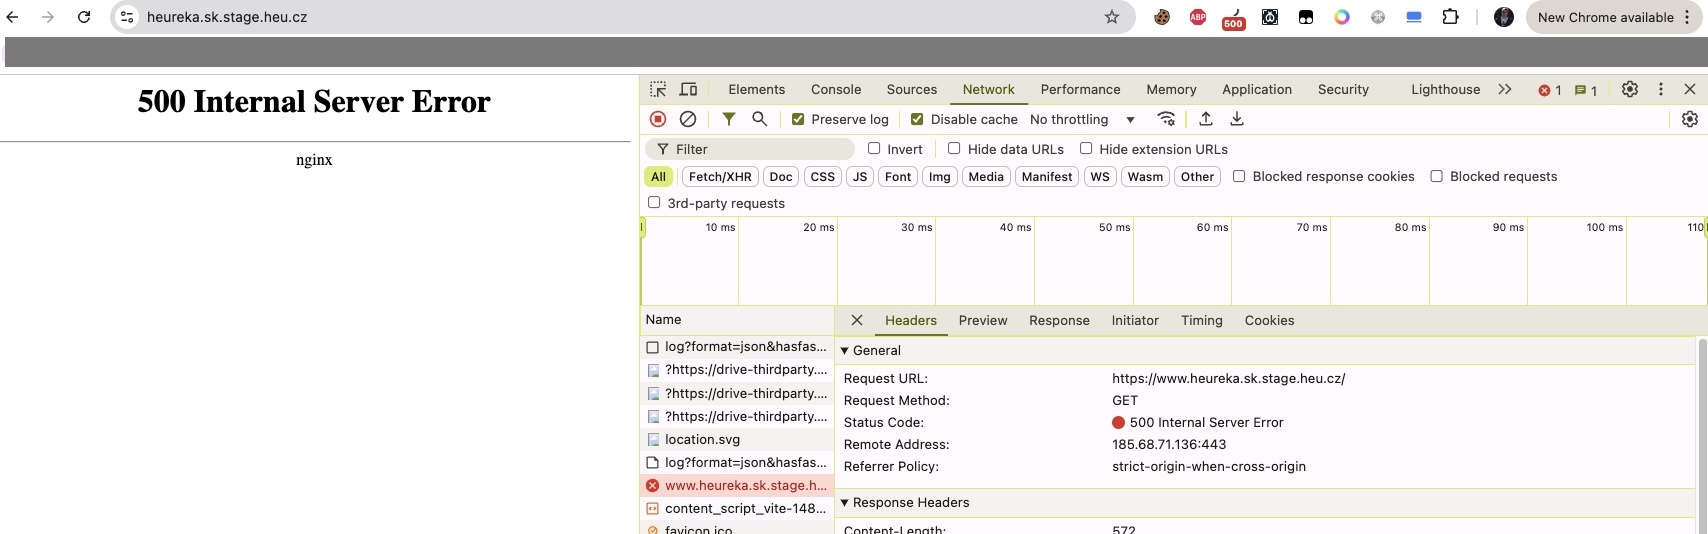Toggle Preserve log checkbox

pos(798,119)
